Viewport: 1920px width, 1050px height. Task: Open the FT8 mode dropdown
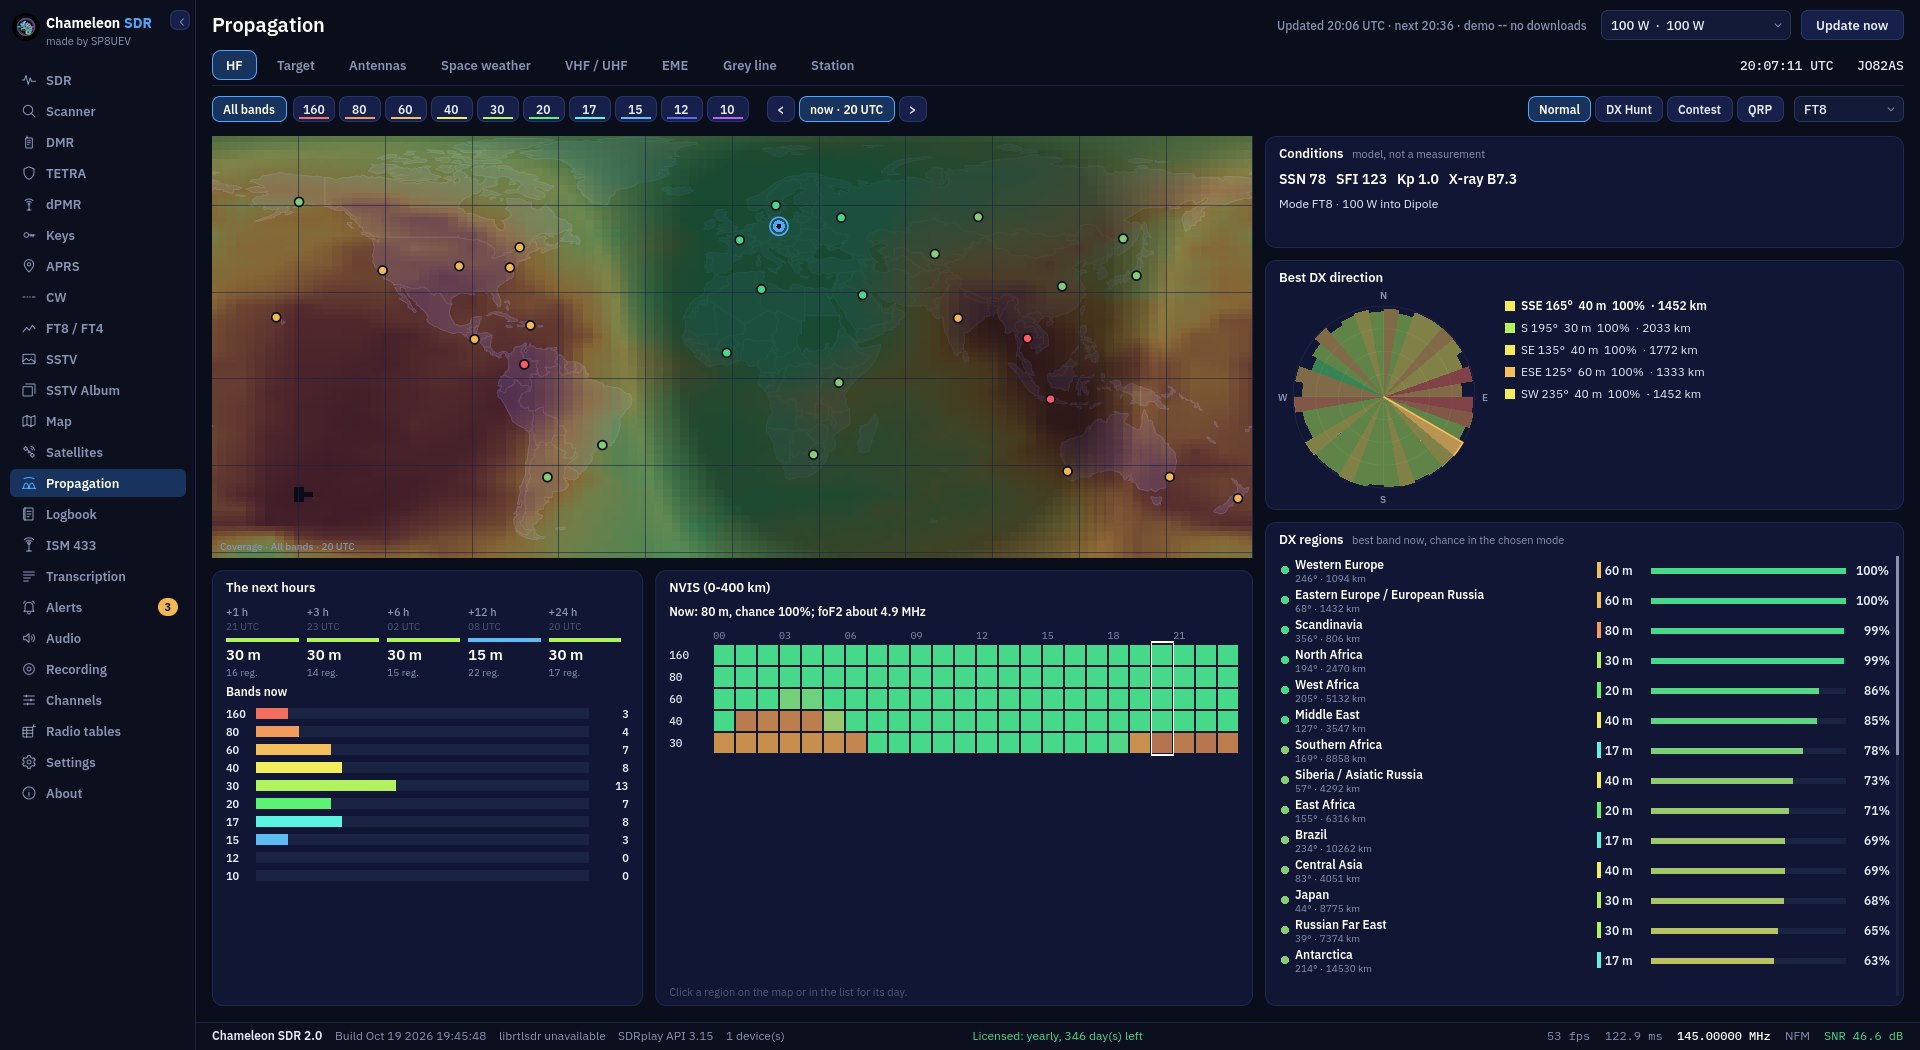click(x=1848, y=109)
